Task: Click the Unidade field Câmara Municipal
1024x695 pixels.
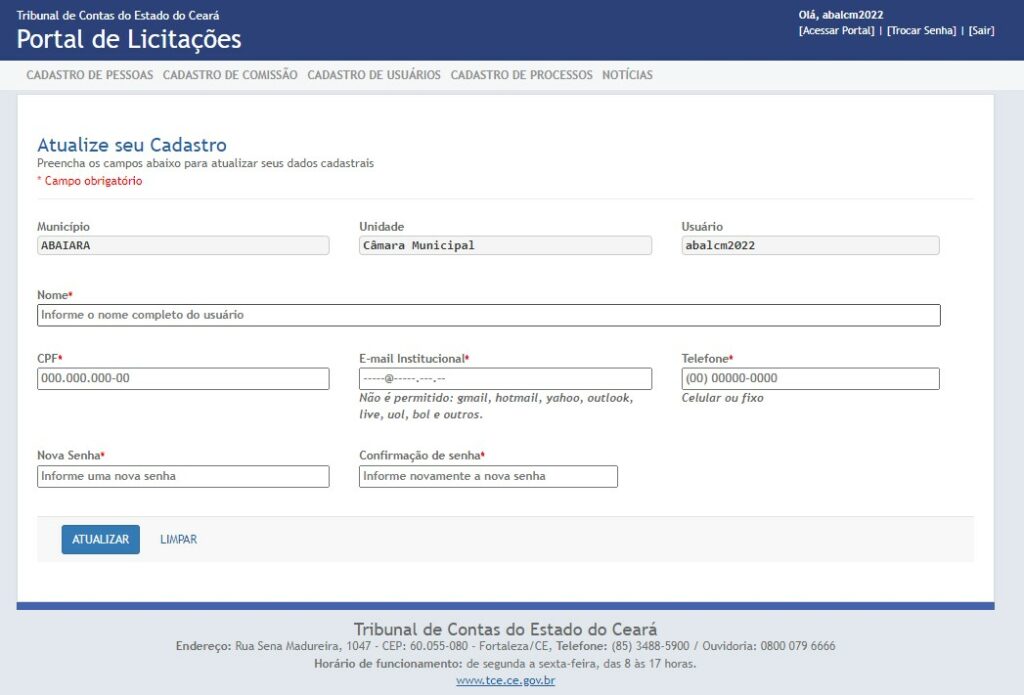Action: 505,246
